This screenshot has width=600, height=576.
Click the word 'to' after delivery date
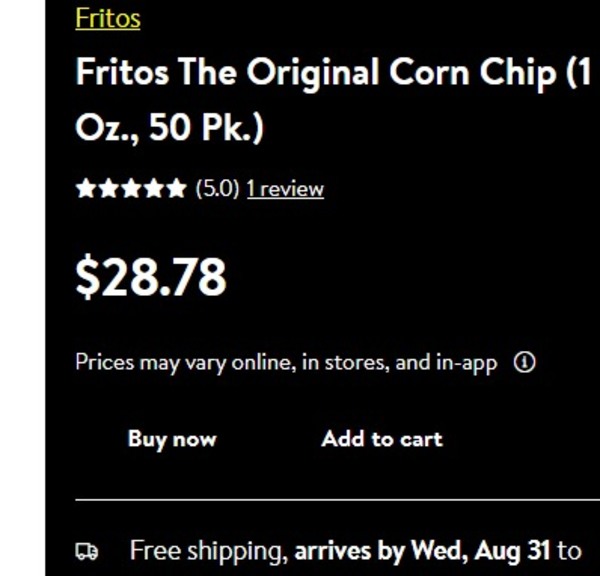[x=568, y=550]
